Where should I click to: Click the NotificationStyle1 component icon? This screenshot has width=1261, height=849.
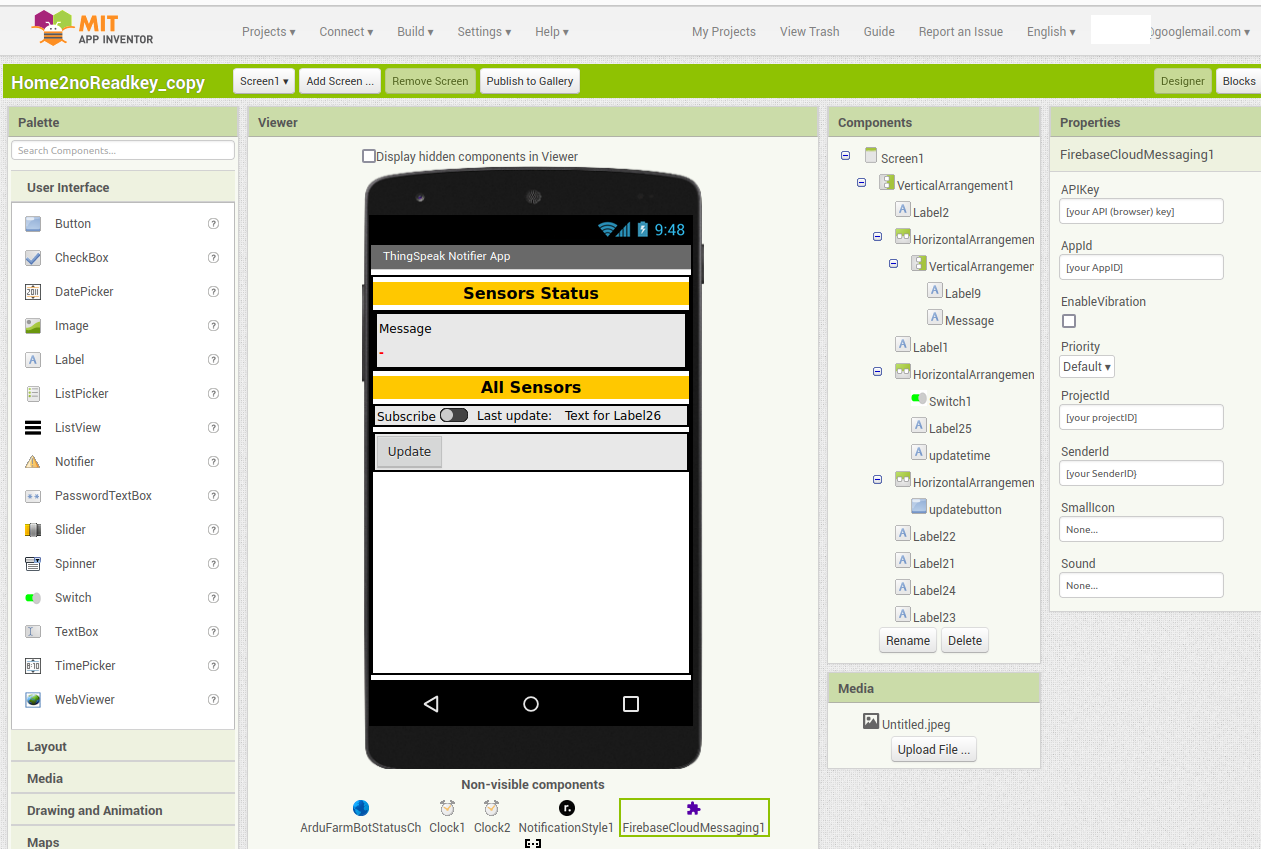coord(566,809)
